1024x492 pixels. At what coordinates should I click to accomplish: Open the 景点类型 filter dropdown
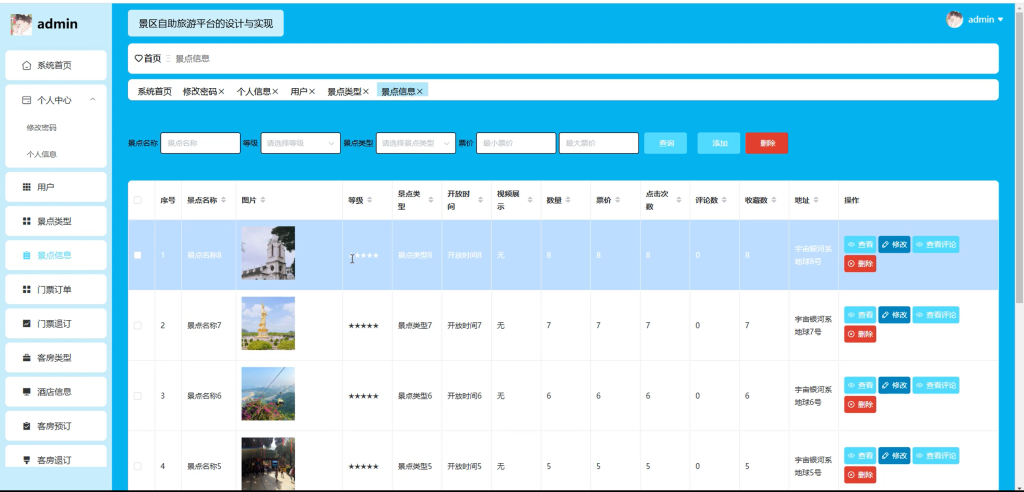(415, 143)
